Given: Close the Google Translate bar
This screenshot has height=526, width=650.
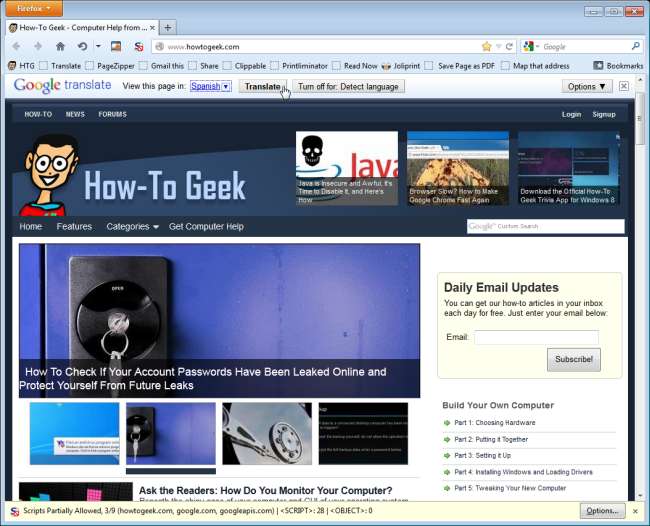Looking at the screenshot, I should [625, 86].
